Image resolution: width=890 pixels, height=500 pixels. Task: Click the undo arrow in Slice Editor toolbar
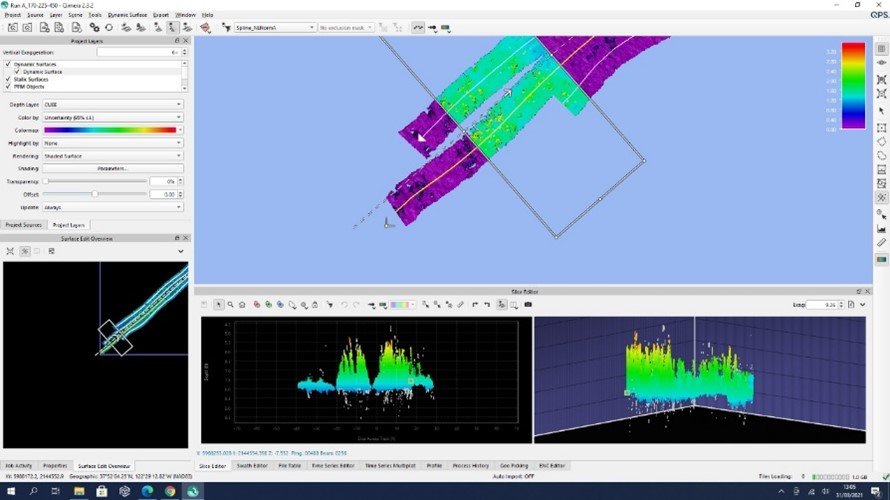coord(344,304)
